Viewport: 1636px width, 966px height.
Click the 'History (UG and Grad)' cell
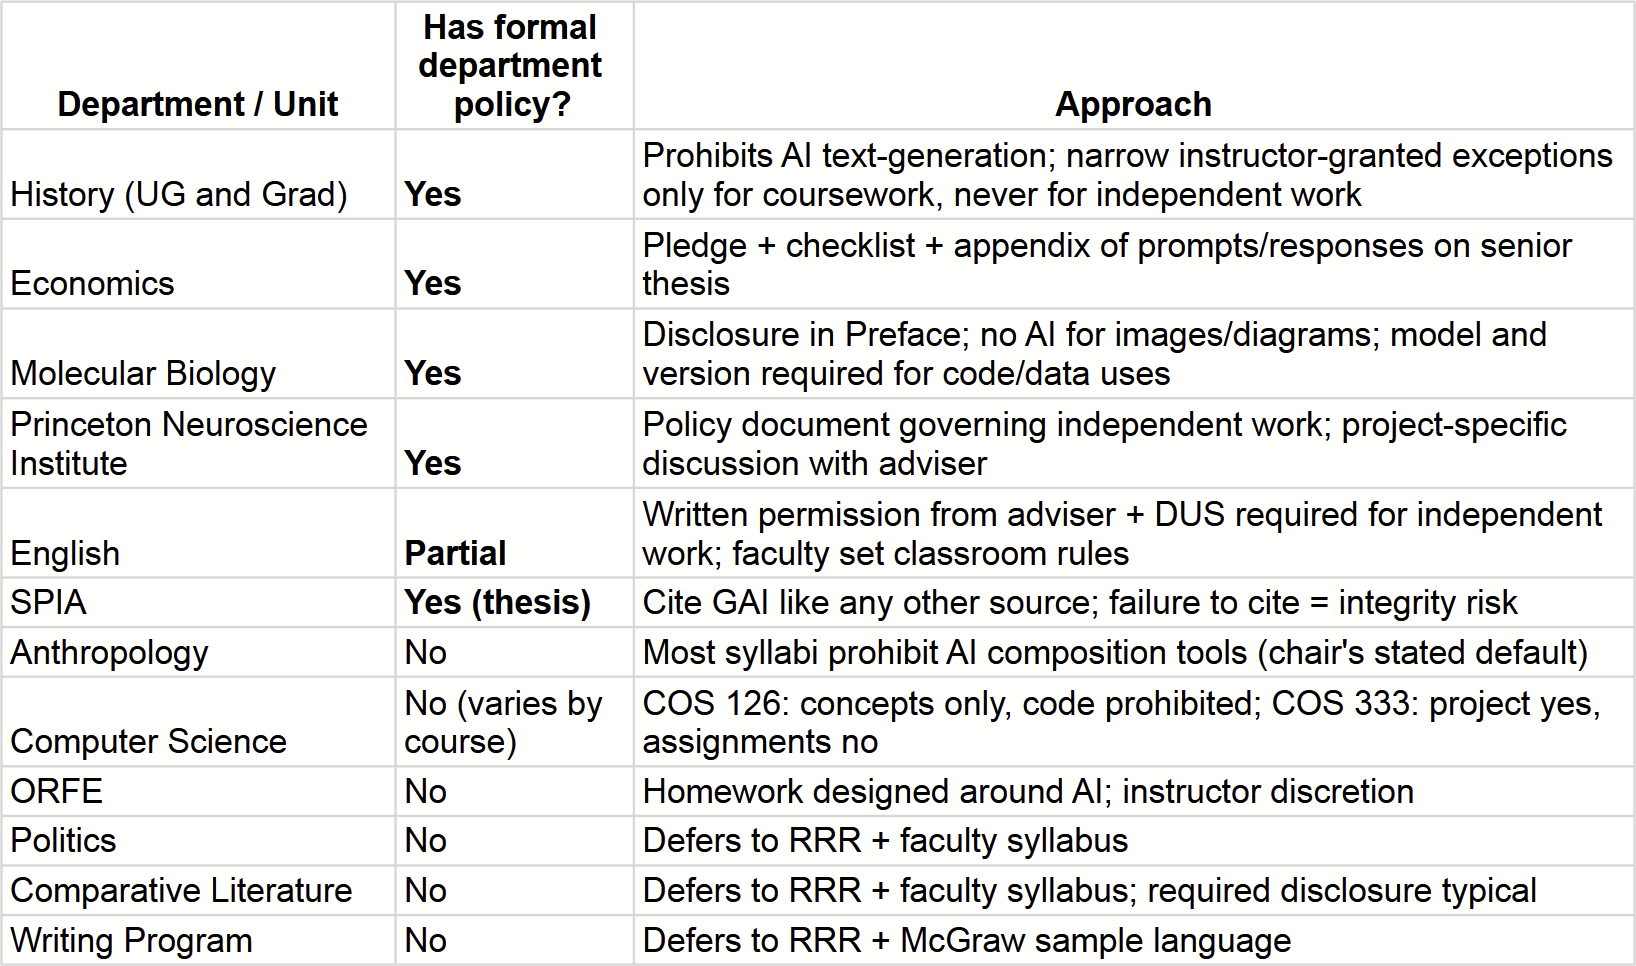[x=198, y=174]
